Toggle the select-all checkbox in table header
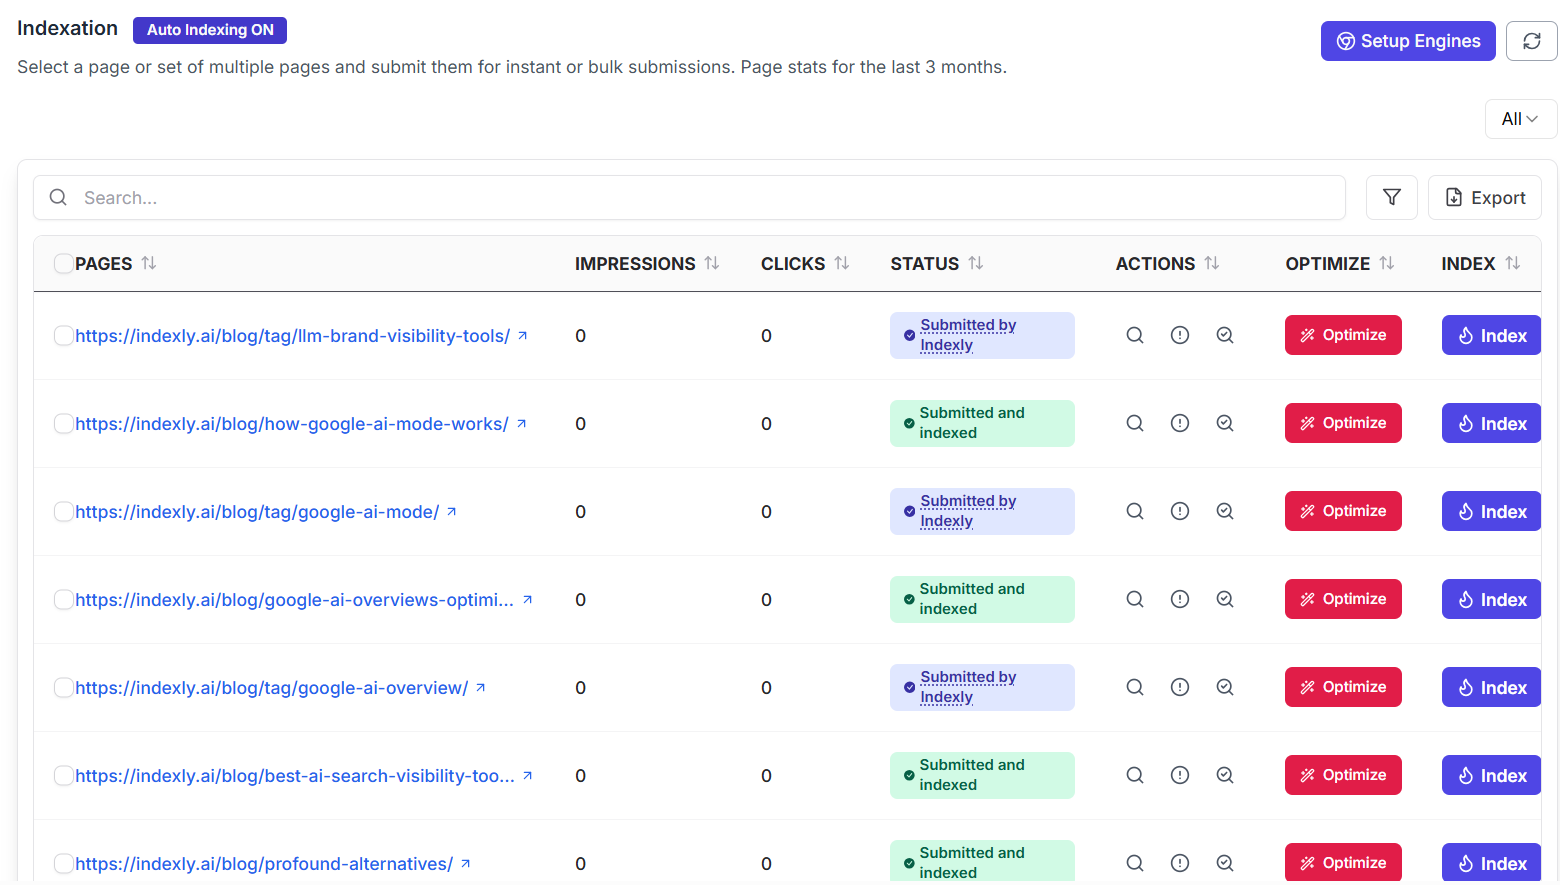This screenshot has width=1560, height=885. (63, 262)
